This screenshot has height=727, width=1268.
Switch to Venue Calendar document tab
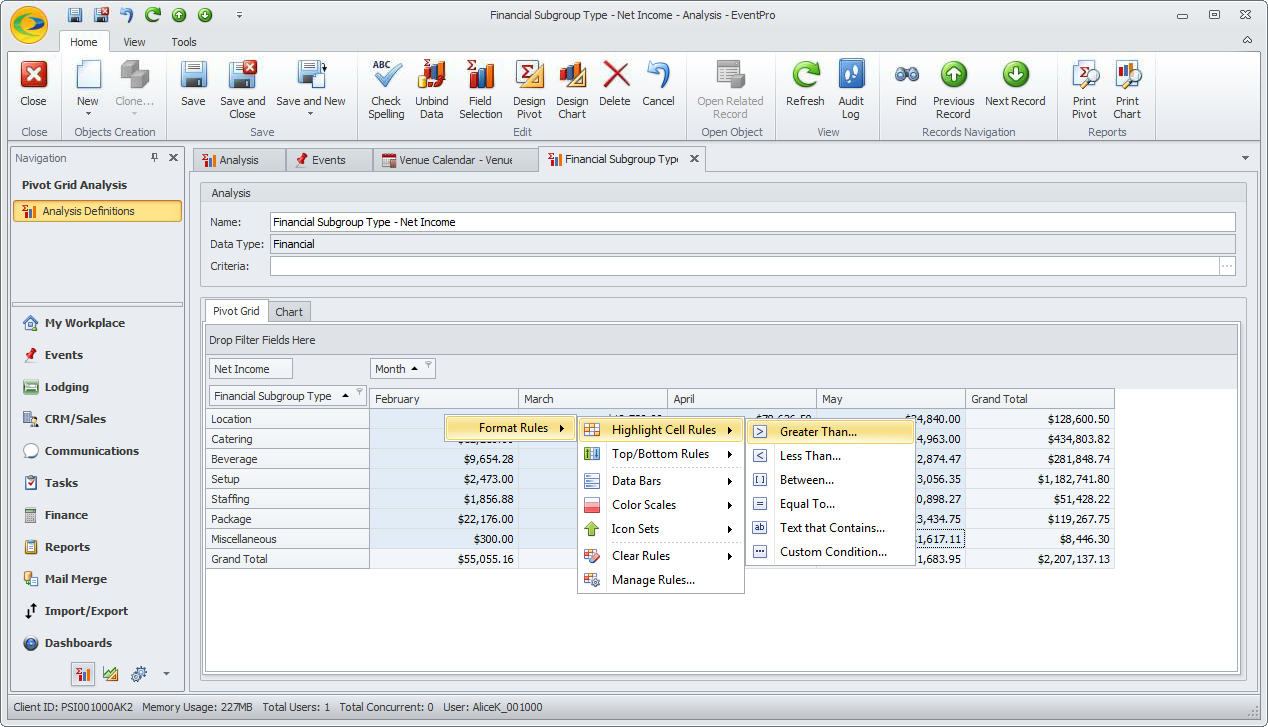click(455, 160)
